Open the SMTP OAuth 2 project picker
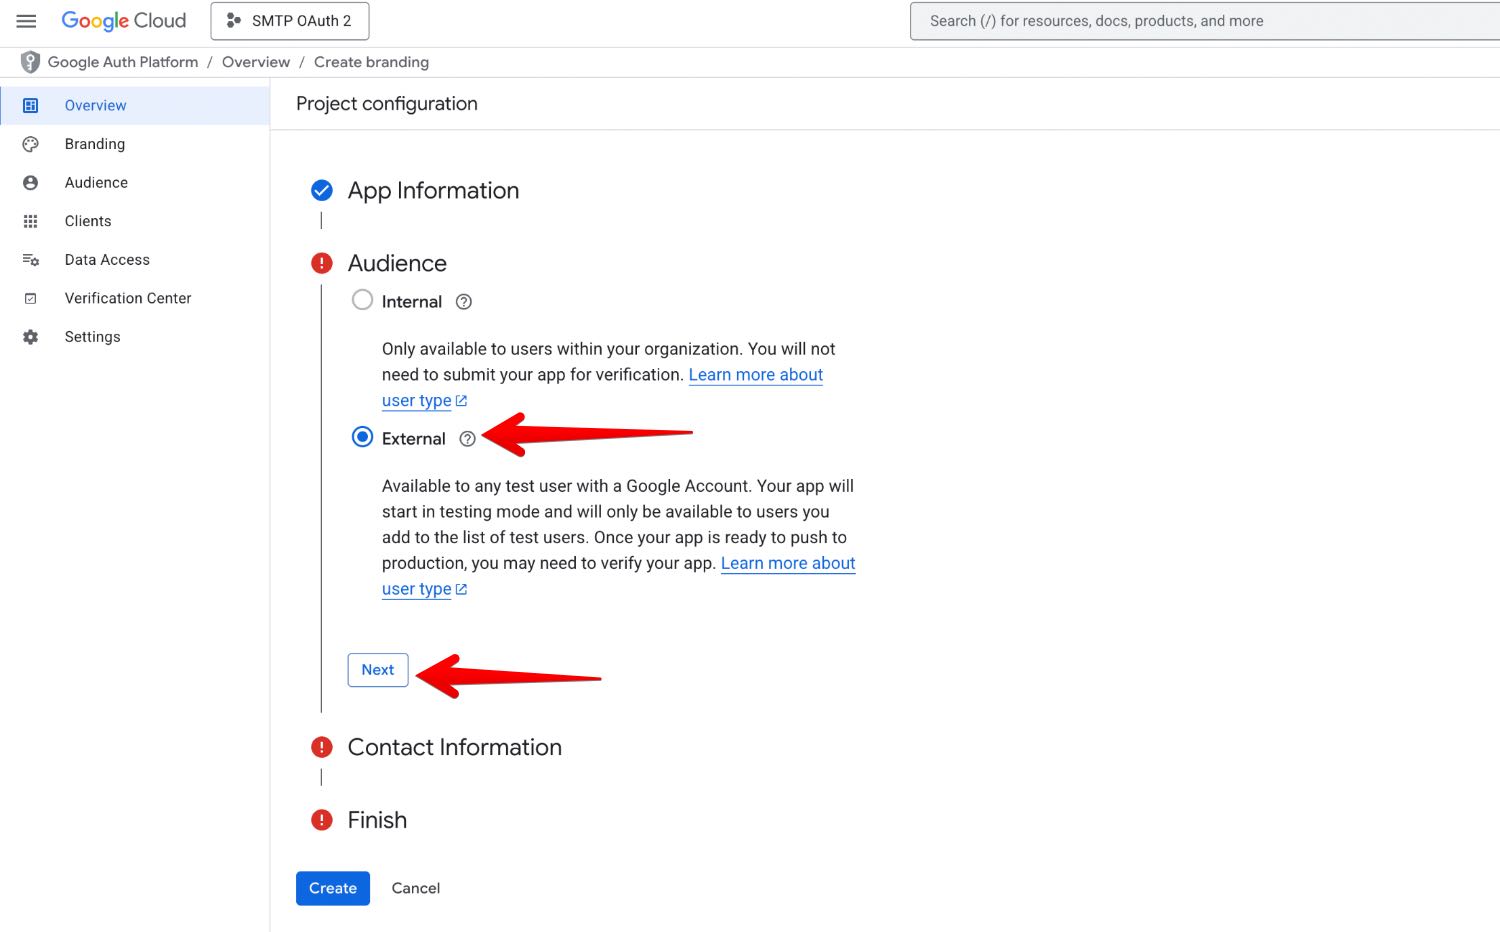This screenshot has height=932, width=1500. click(x=290, y=21)
